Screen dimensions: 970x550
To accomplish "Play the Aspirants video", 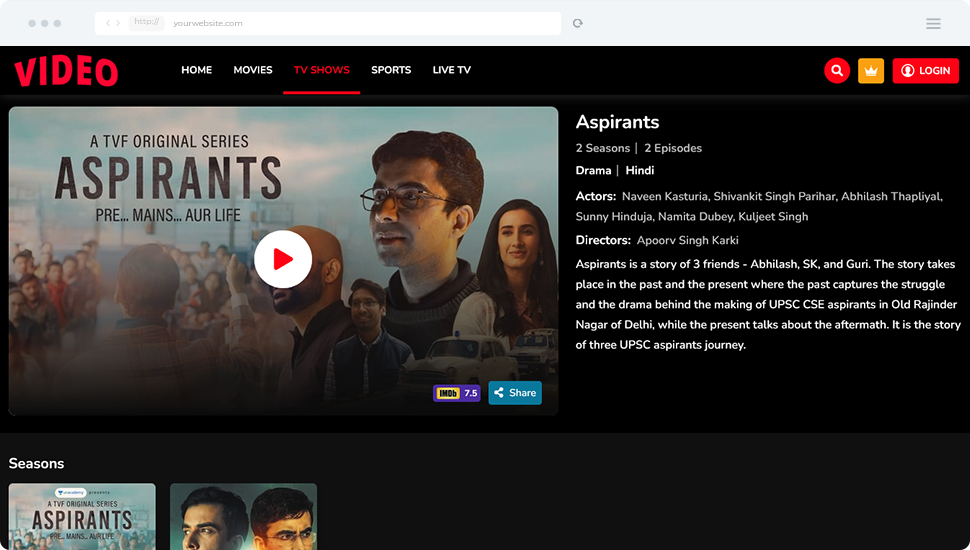I will (x=283, y=260).
